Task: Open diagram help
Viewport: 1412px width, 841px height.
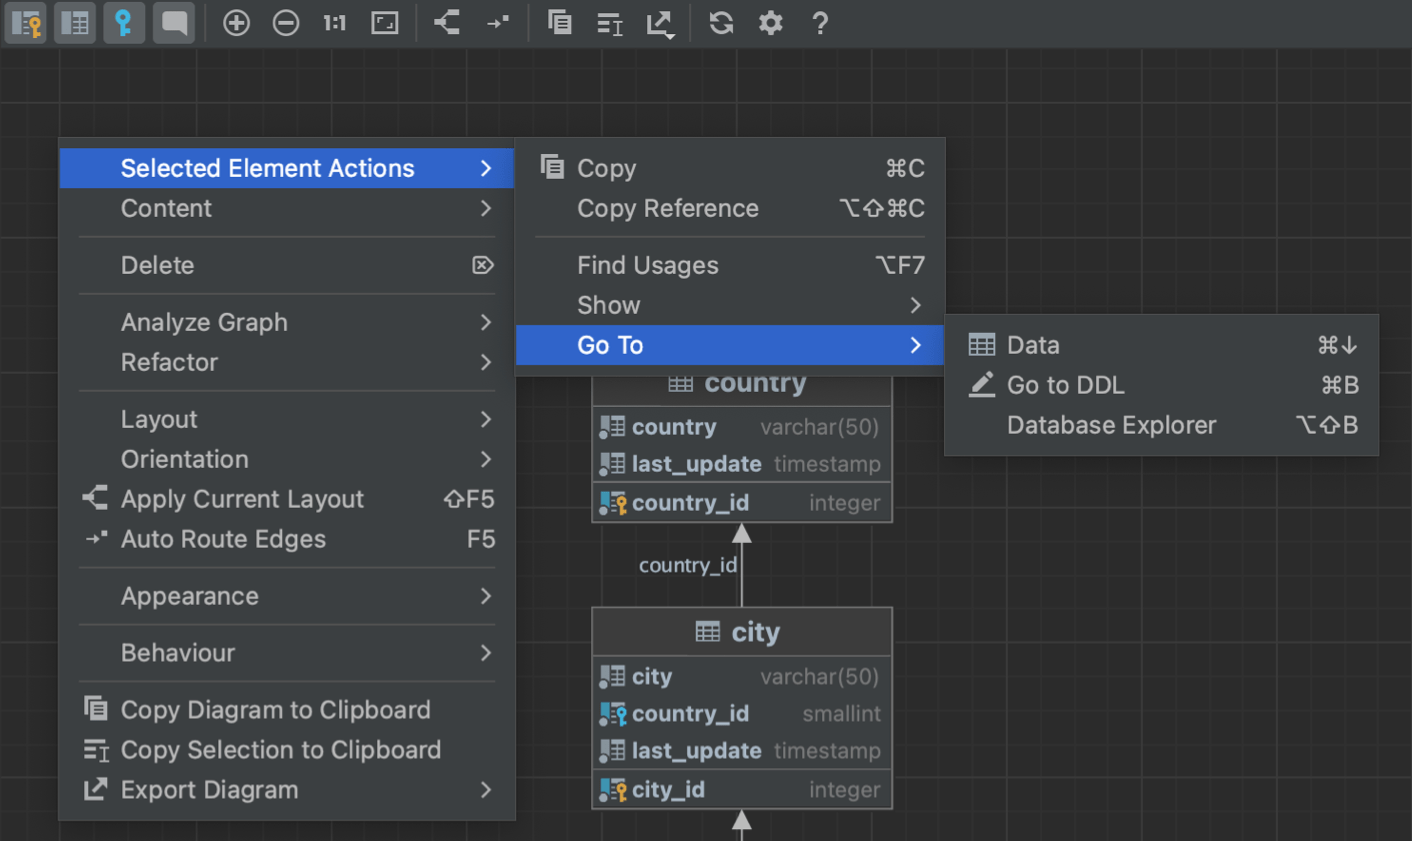Action: [820, 22]
